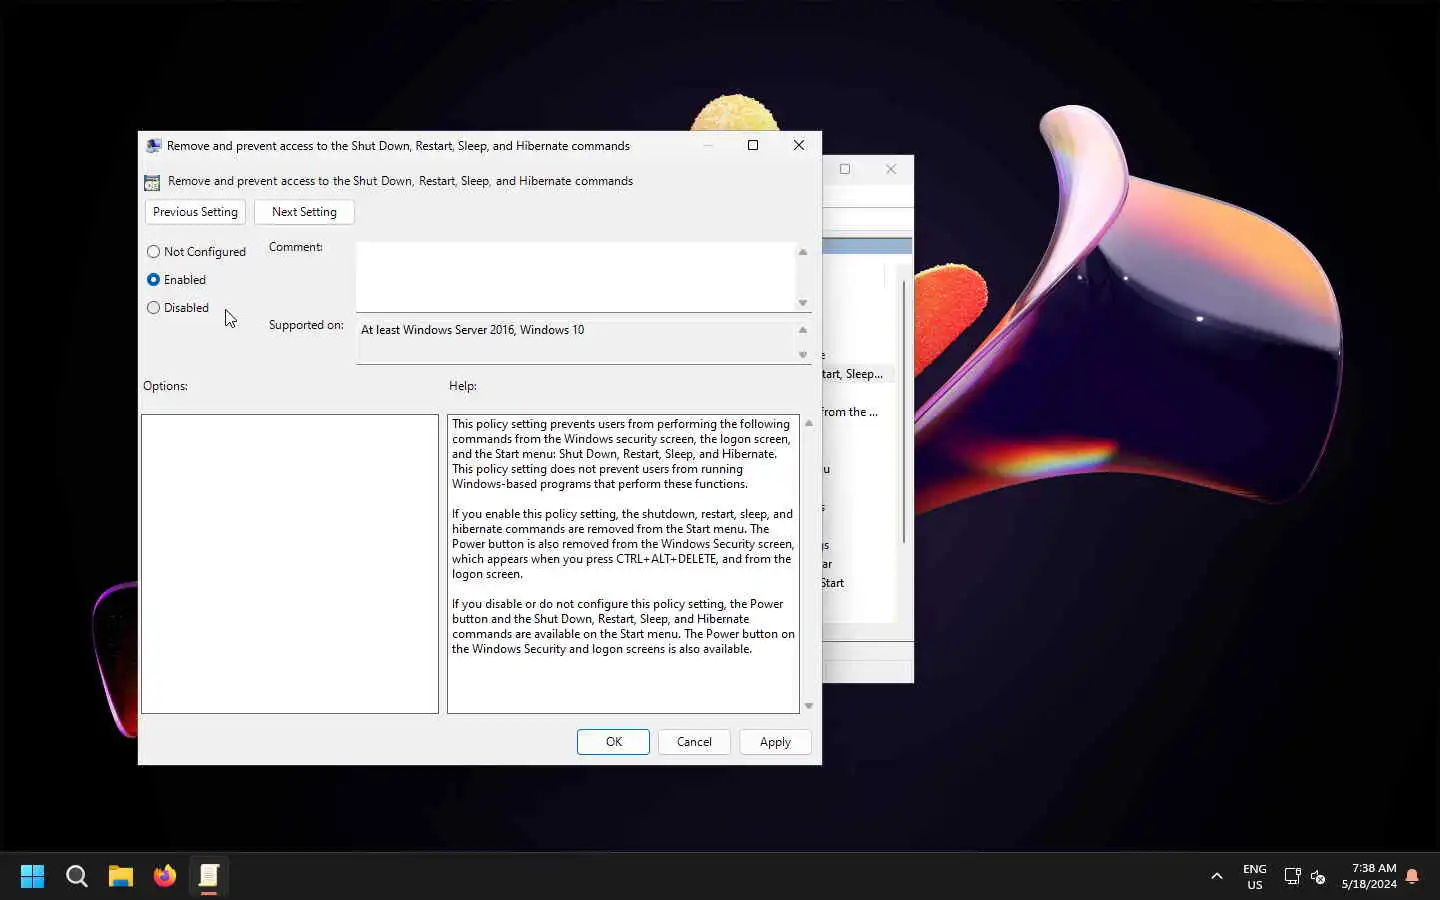Select the Not Configured option
The image size is (1440, 900).
click(x=196, y=252)
